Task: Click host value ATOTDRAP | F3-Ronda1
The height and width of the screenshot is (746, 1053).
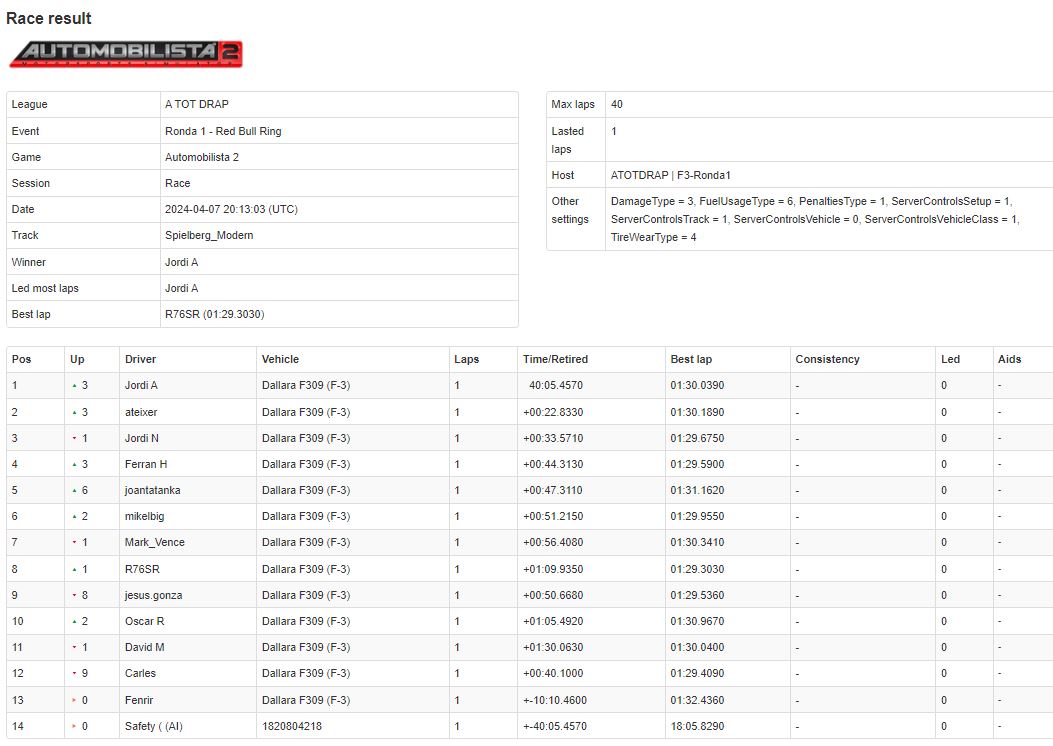Action: (x=670, y=175)
